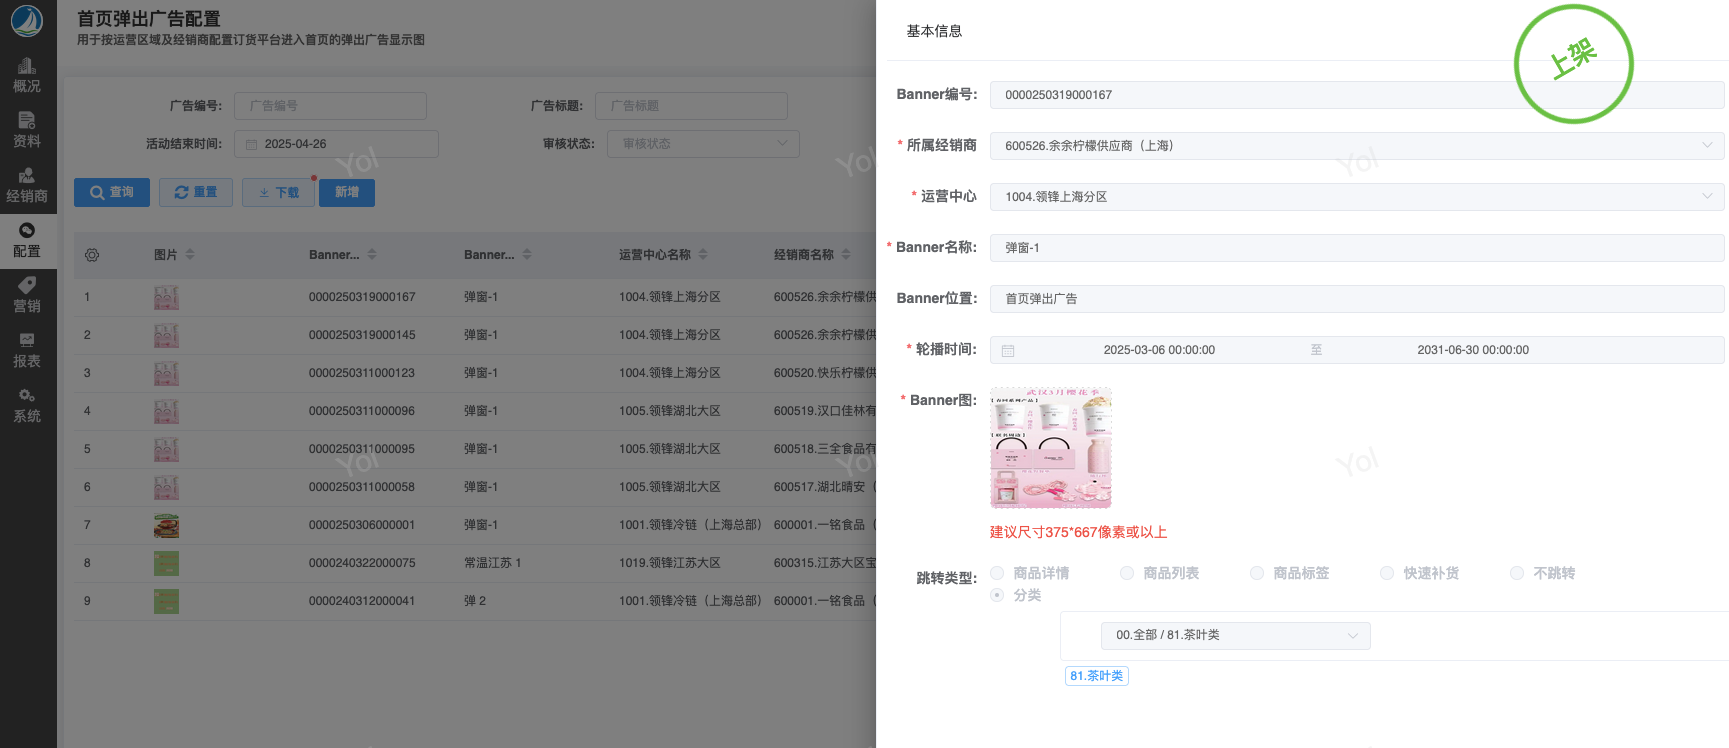Select the 配置 sidebar menu item

(27, 240)
